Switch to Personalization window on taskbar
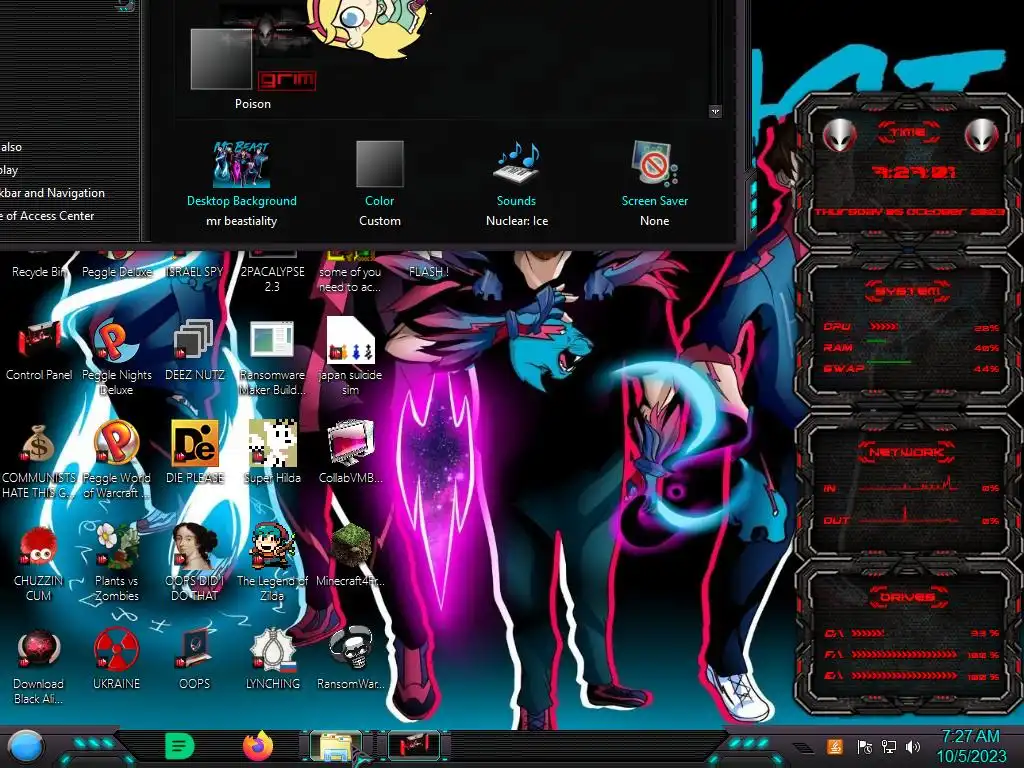The width and height of the screenshot is (1024, 768). tap(414, 746)
